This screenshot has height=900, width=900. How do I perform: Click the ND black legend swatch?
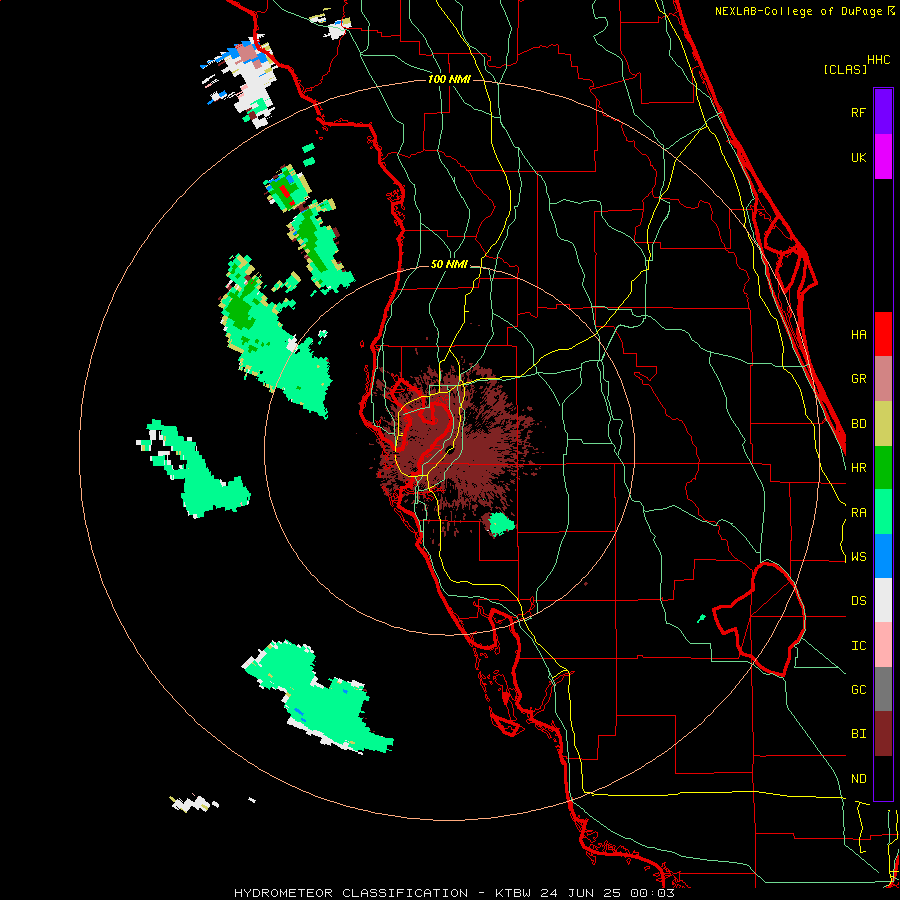[x=883, y=778]
